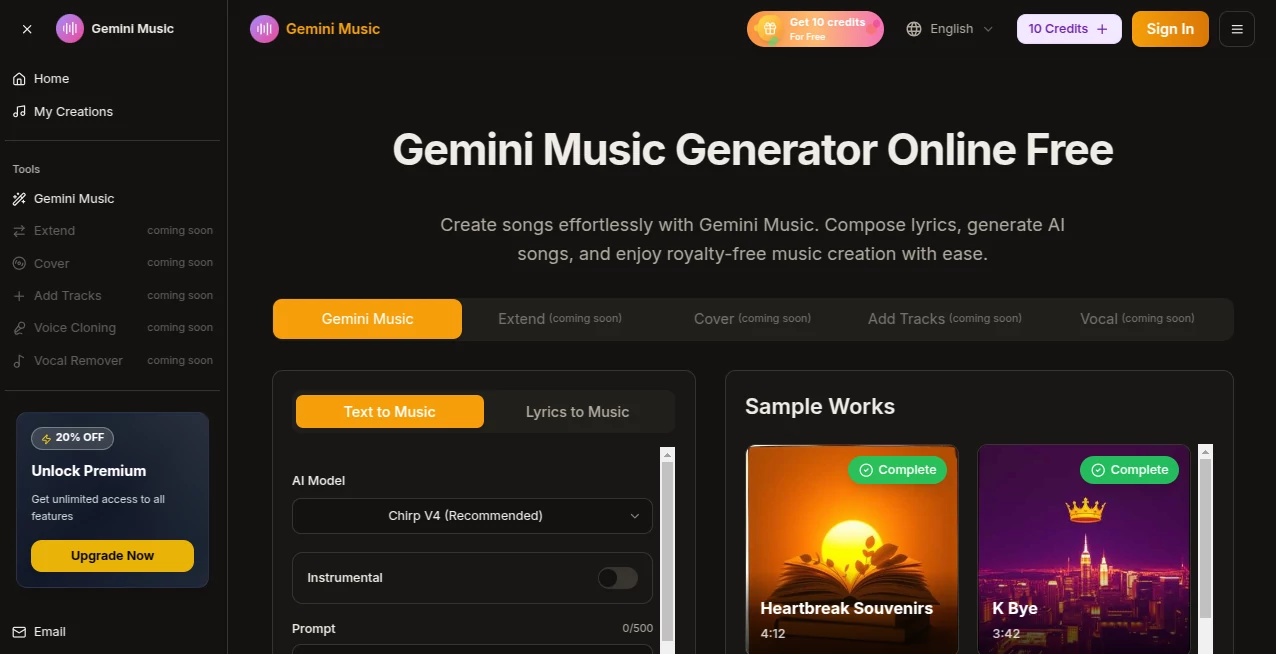This screenshot has width=1276, height=654.
Task: Open the Vocal Remover tool icon
Action: pyautogui.click(x=19, y=360)
